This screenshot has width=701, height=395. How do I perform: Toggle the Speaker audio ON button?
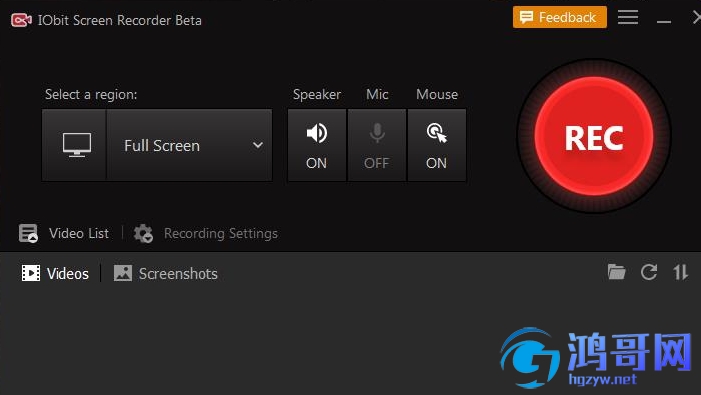pyautogui.click(x=317, y=145)
